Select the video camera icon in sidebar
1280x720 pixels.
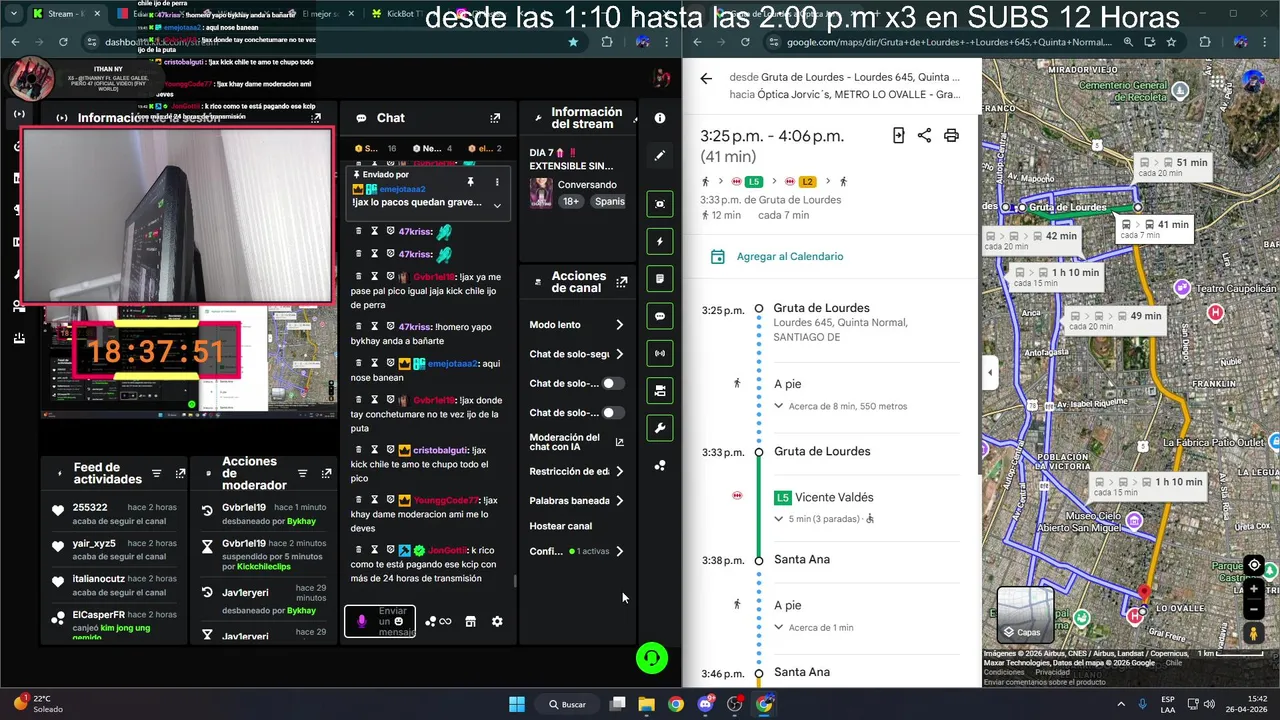[x=660, y=391]
